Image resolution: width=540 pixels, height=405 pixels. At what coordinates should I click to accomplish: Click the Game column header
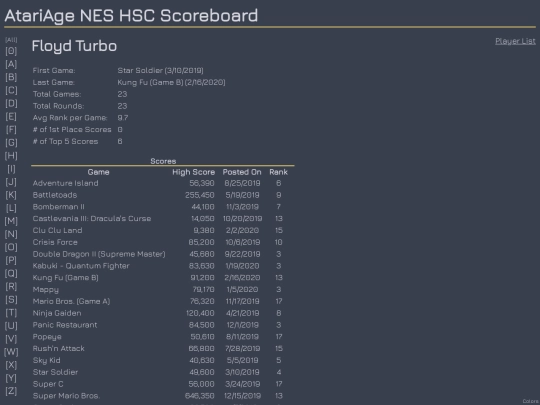tap(98, 172)
